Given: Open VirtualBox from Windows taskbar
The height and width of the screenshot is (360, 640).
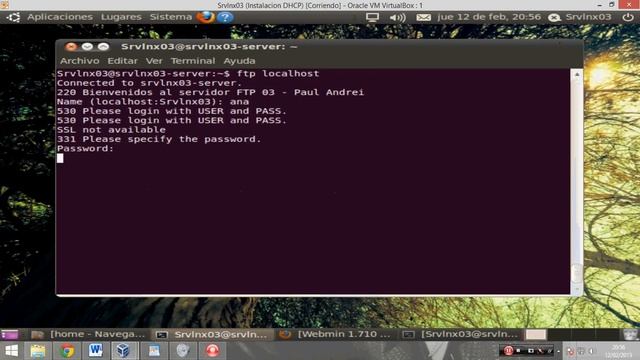Looking at the screenshot, I should 123,351.
